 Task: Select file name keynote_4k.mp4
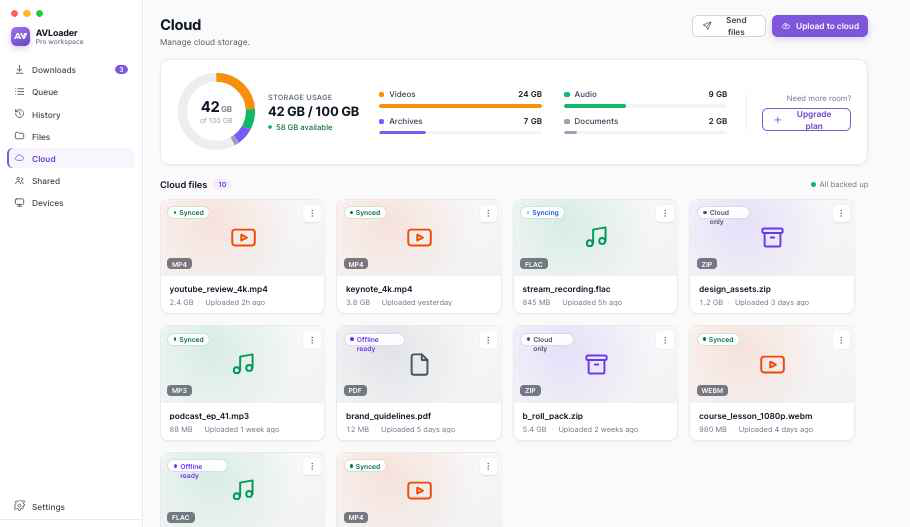click(379, 289)
